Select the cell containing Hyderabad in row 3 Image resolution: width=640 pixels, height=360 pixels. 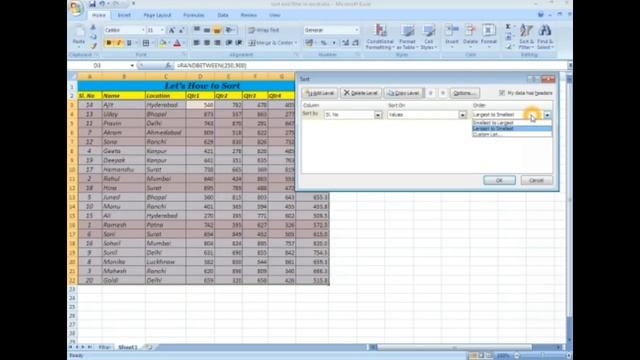coord(165,105)
